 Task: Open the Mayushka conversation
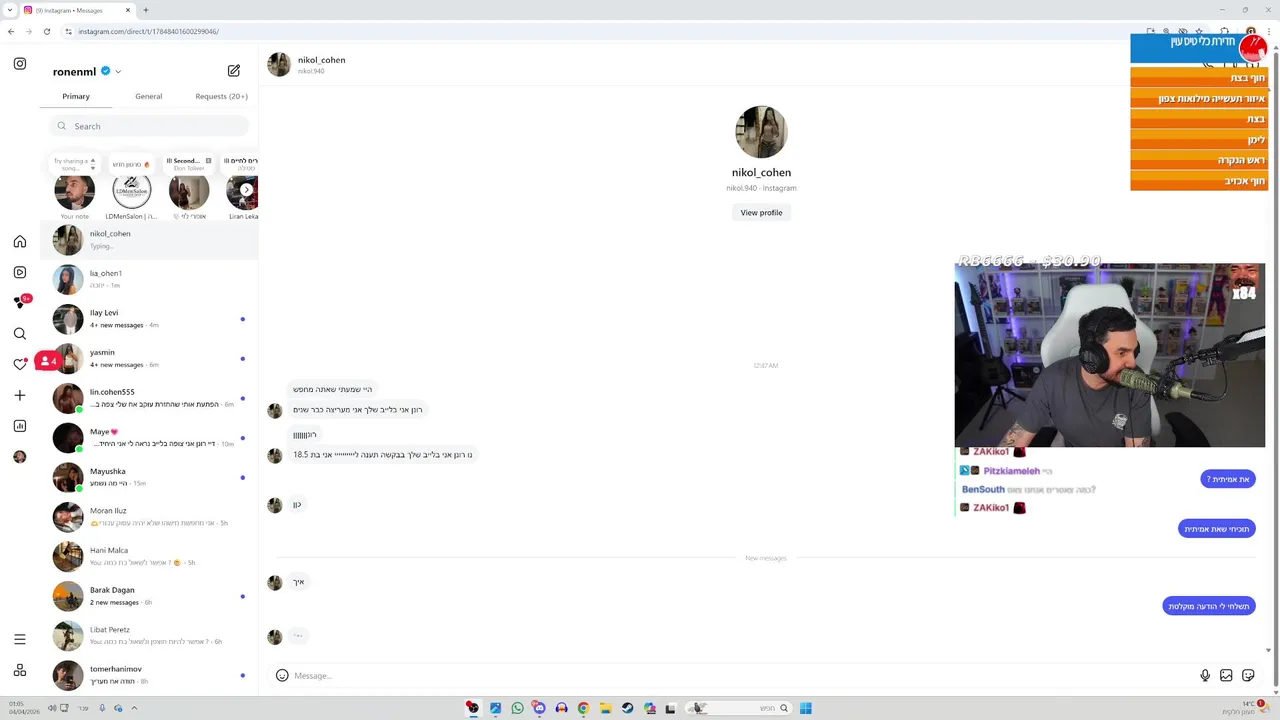pyautogui.click(x=149, y=477)
